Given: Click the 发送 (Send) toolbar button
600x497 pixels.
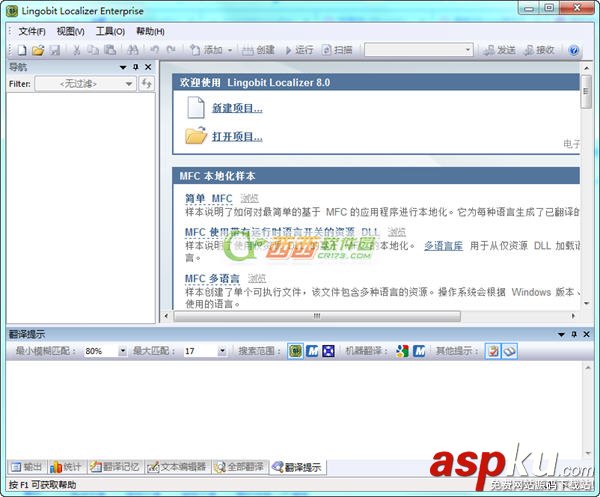Looking at the screenshot, I should click(500, 50).
